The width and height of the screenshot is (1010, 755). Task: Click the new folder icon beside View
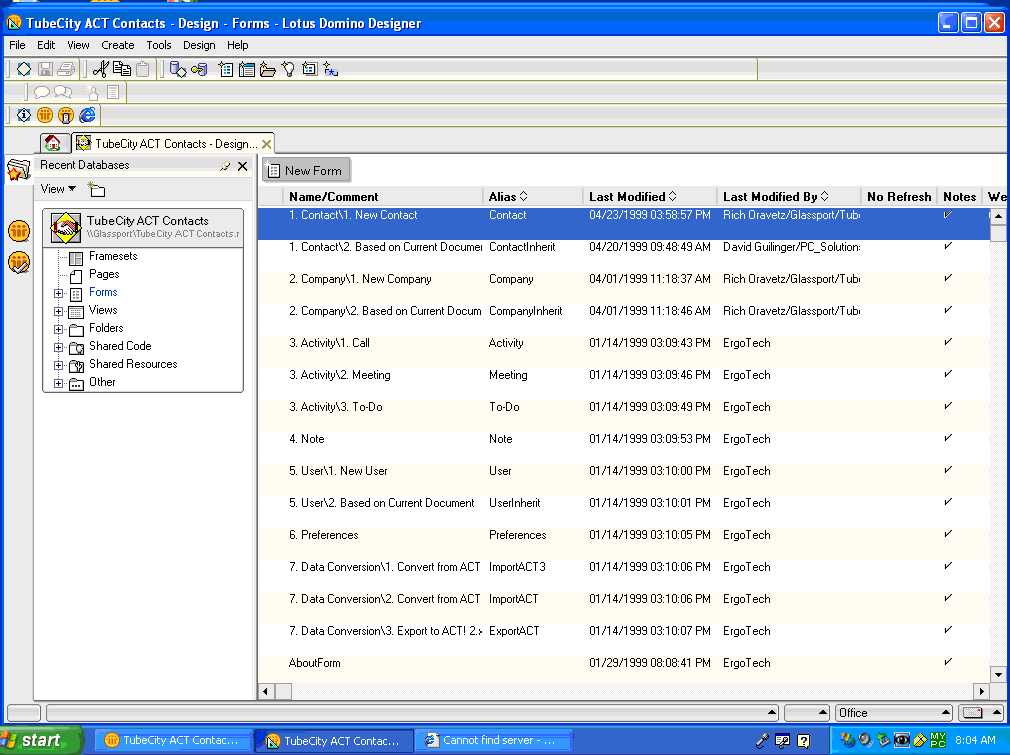coord(97,189)
